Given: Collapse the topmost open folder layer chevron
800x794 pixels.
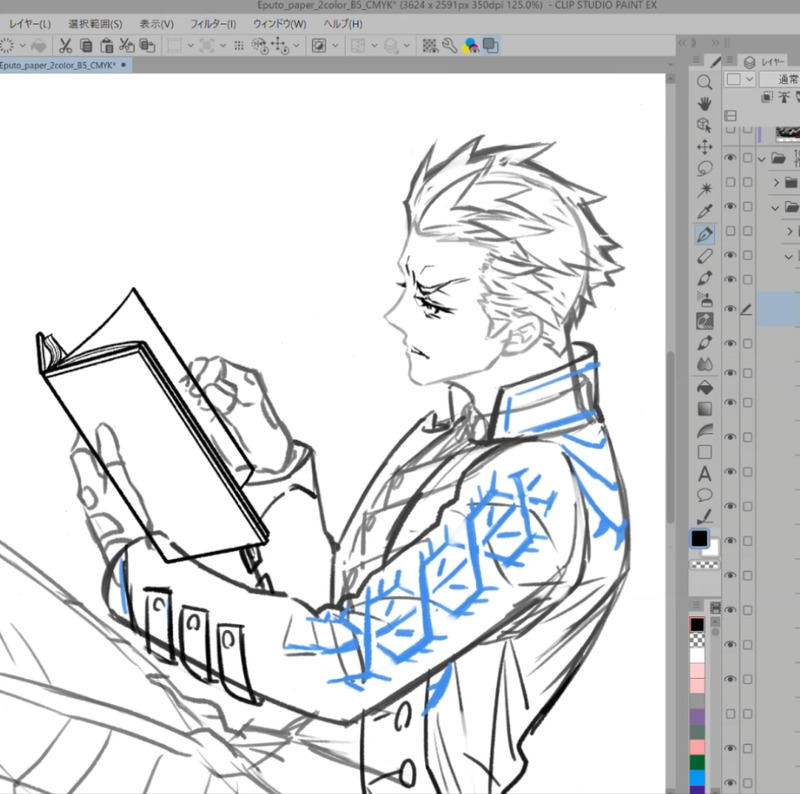Looking at the screenshot, I should click(x=762, y=159).
